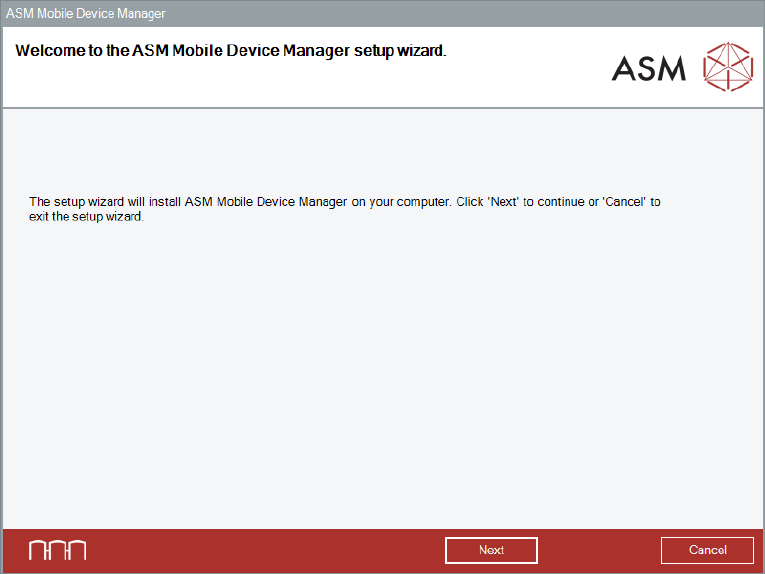This screenshot has height=574, width=765.
Task: Click the empty right side of the title bar
Action: pos(500,14)
